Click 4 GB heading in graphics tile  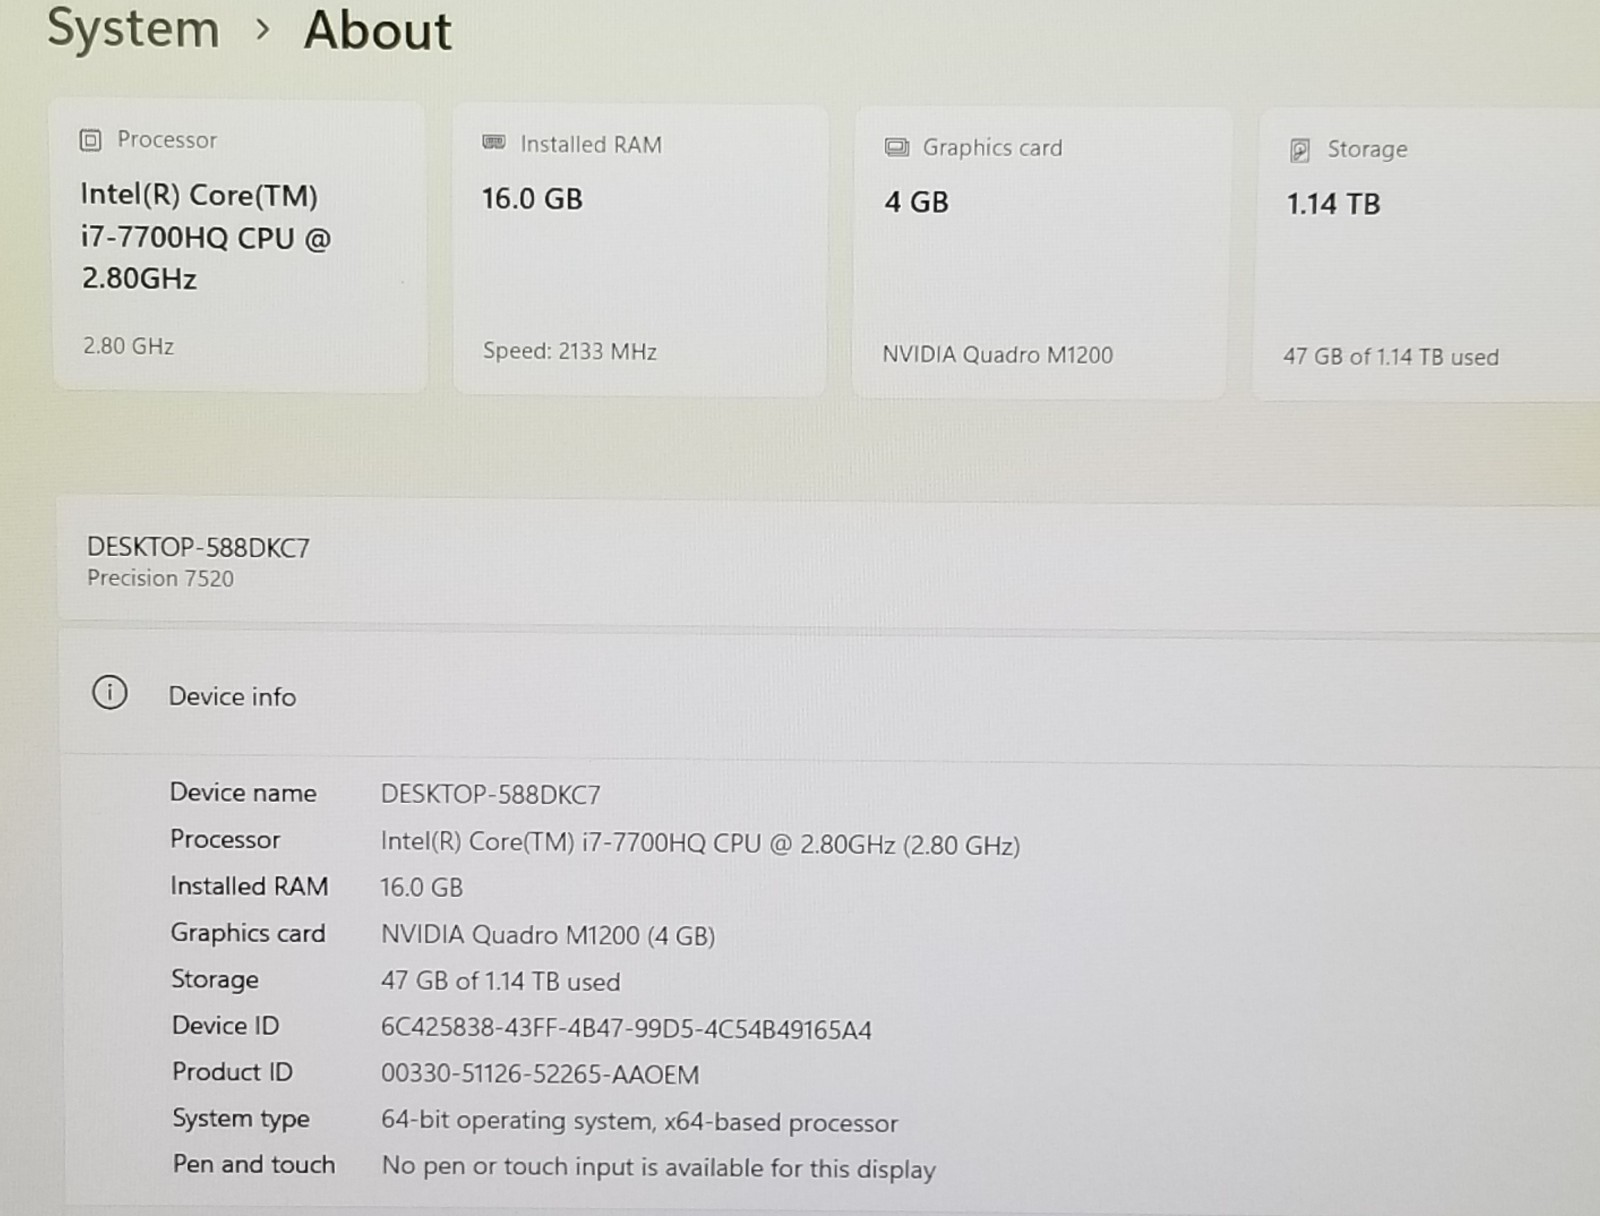[x=916, y=202]
